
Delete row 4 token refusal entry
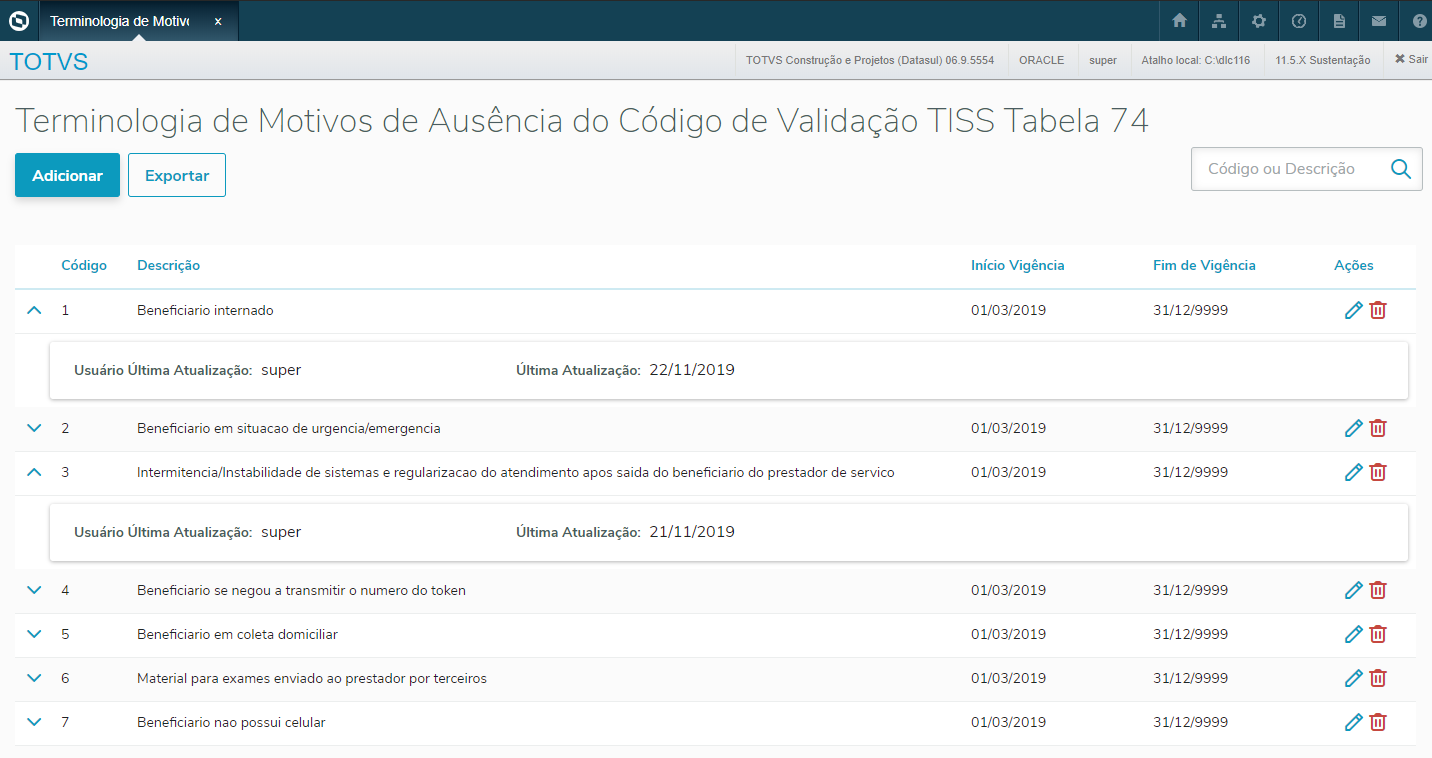click(1378, 590)
